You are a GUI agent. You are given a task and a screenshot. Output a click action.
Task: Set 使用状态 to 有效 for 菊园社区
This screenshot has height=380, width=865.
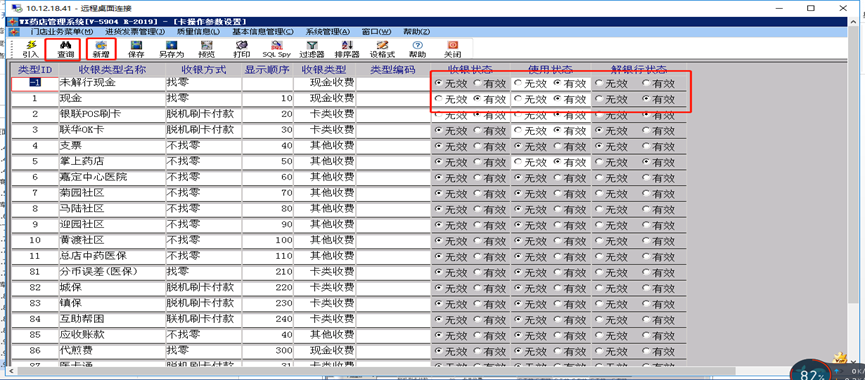pos(558,194)
